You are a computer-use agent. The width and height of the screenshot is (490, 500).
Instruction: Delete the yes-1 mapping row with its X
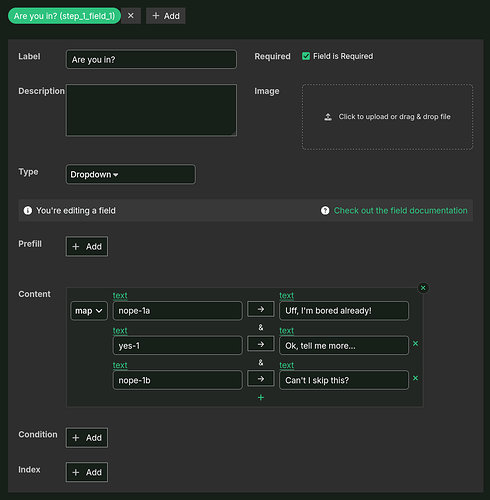click(415, 343)
